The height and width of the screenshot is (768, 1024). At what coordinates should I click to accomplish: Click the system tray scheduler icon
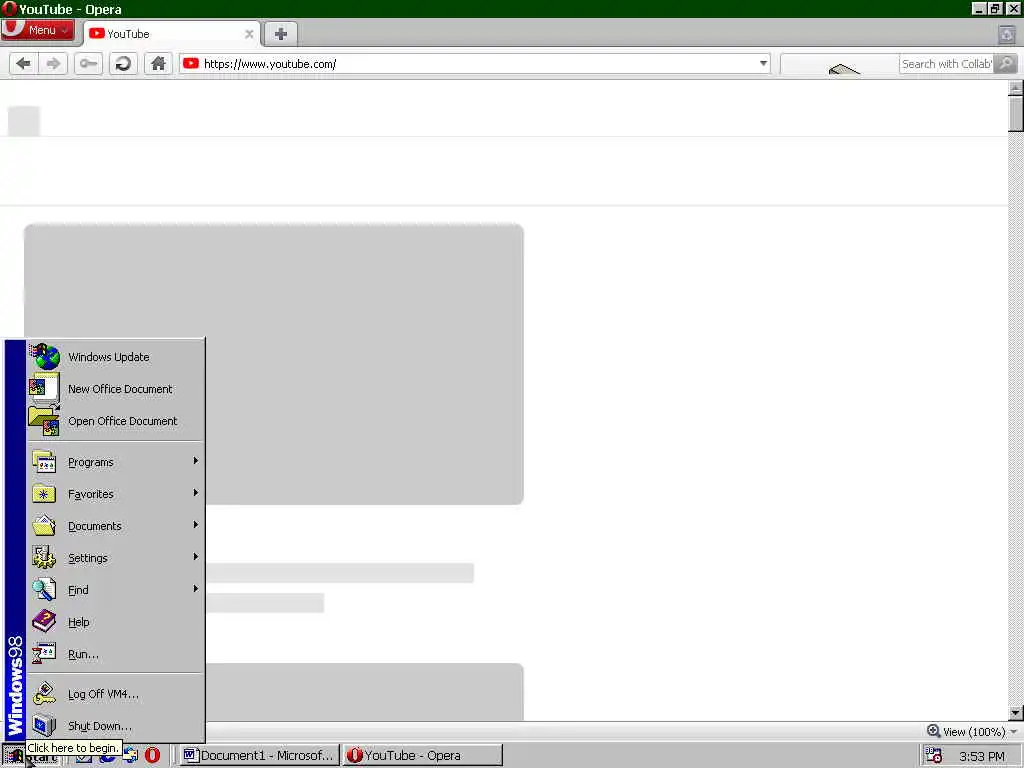pyautogui.click(x=933, y=756)
